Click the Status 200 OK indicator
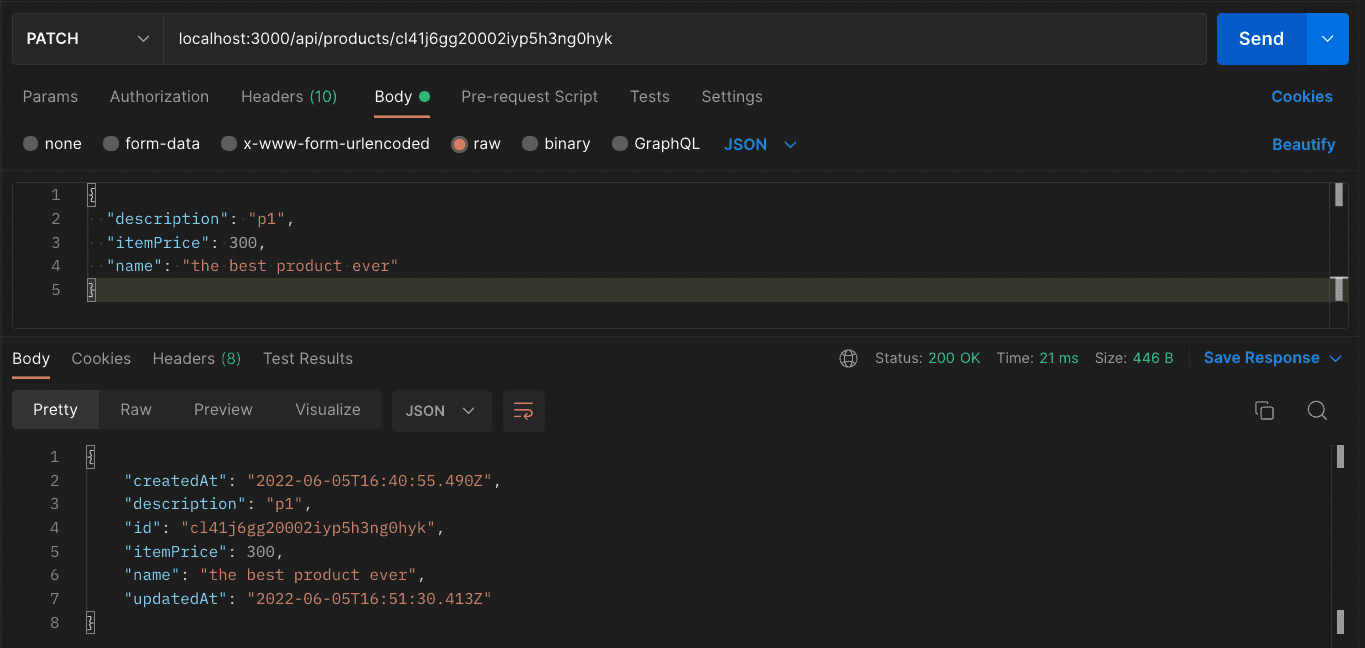Screen dimensions: 1365x648 click(927, 358)
